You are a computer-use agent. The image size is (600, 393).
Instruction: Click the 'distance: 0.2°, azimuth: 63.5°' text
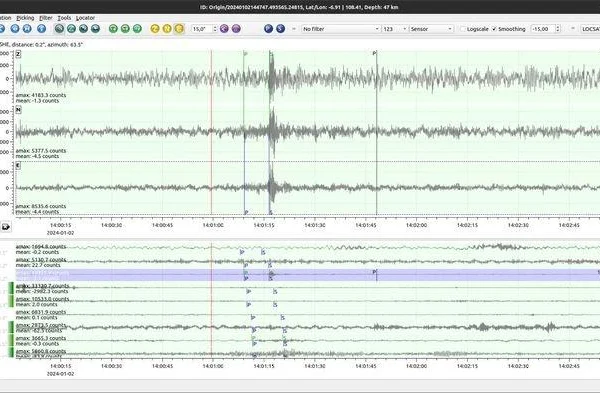coord(48,44)
